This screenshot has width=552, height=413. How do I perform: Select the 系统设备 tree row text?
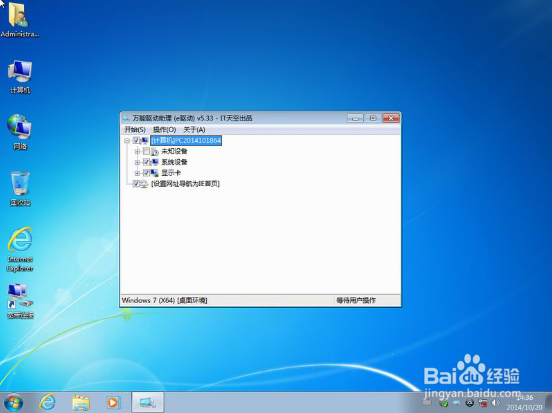click(174, 162)
